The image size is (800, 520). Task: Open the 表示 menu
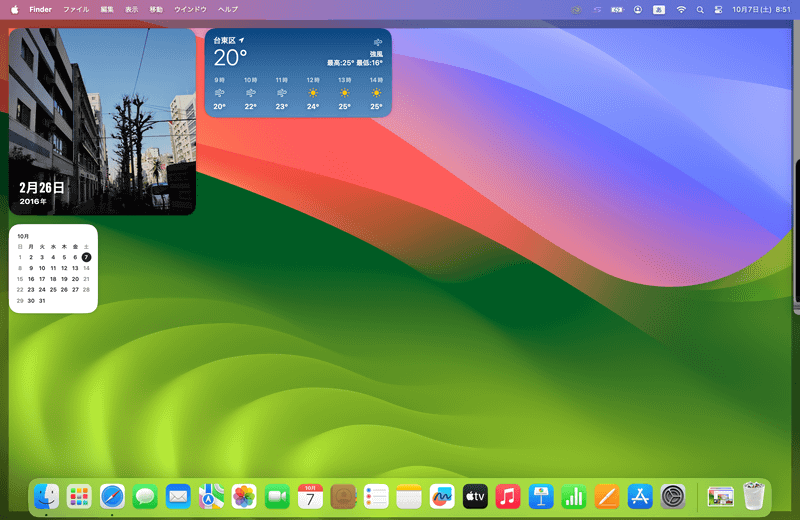[132, 9]
